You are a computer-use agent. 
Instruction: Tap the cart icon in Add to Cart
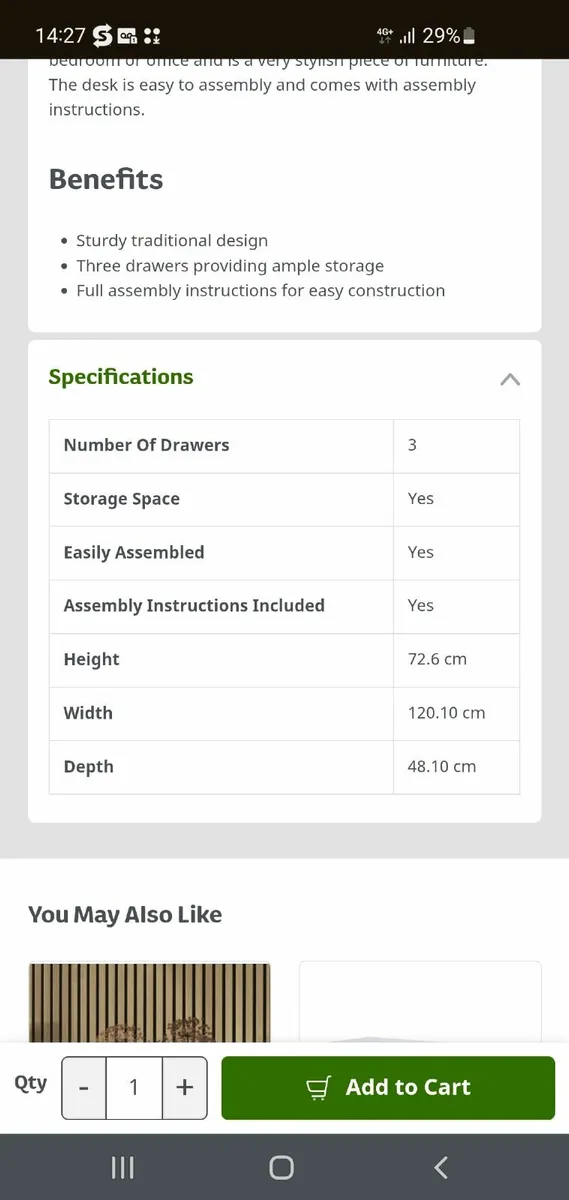tap(319, 1088)
